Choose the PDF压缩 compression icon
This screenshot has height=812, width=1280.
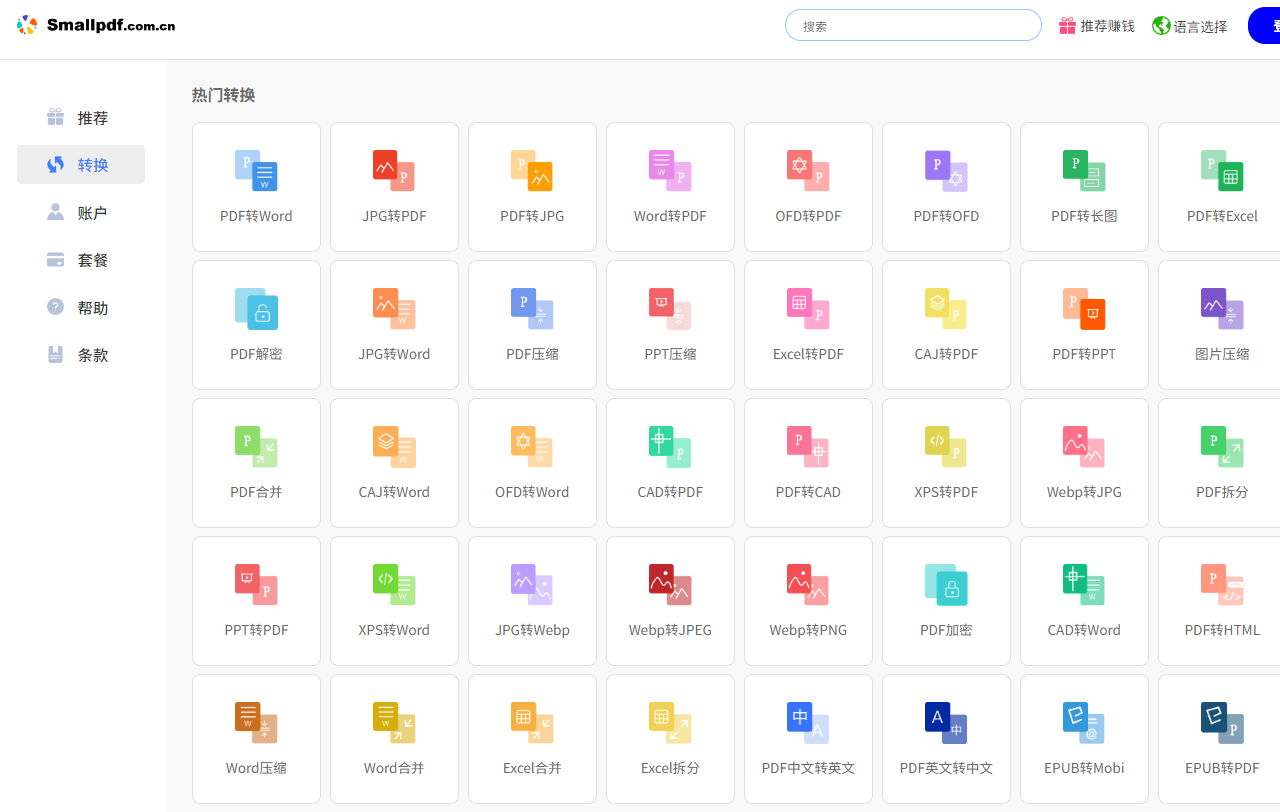(x=532, y=309)
